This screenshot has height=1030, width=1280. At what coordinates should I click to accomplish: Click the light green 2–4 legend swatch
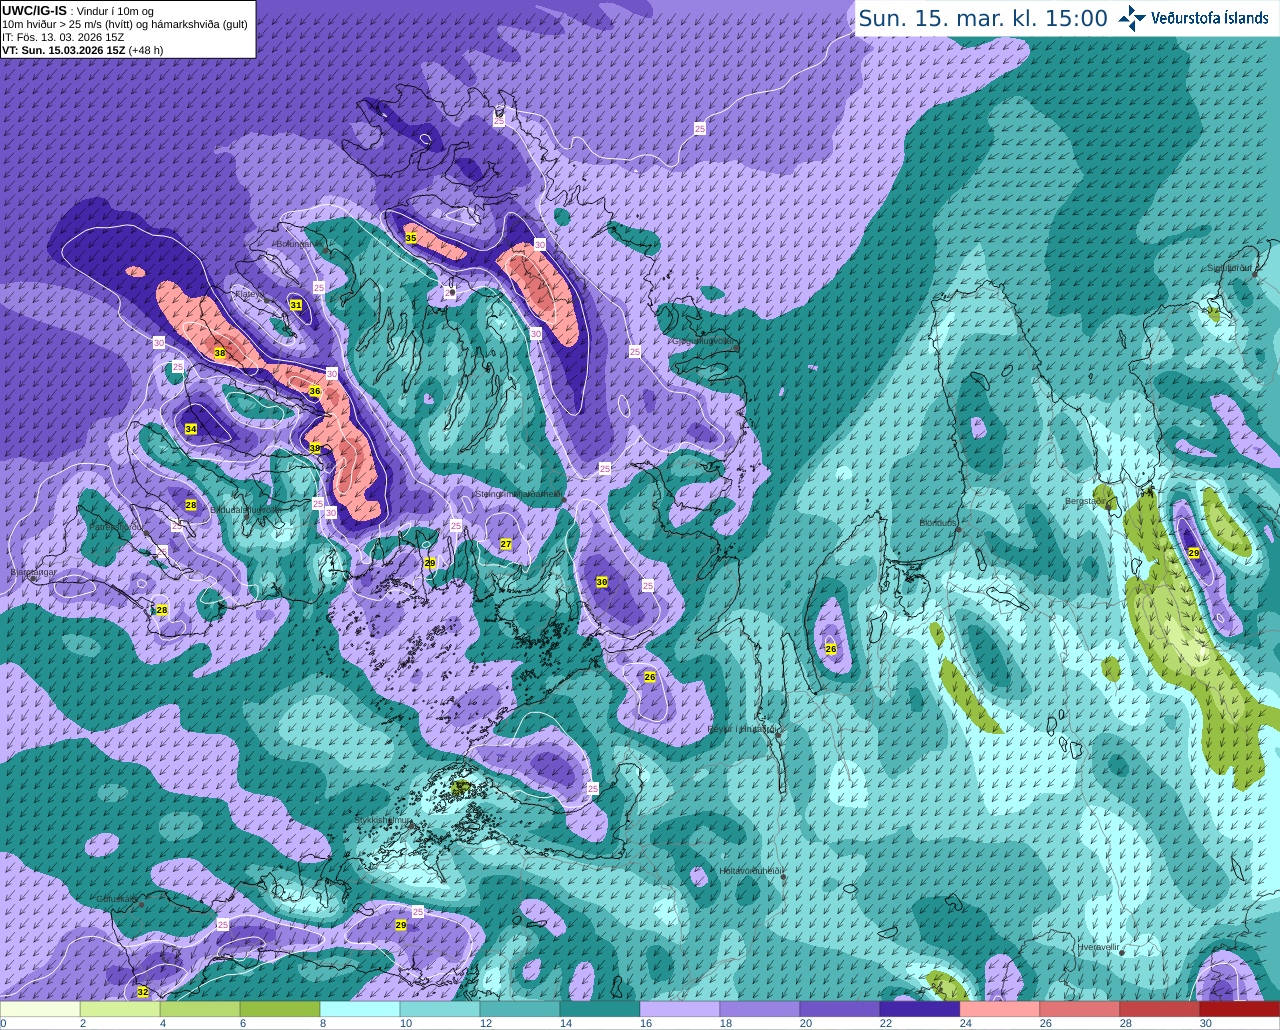point(120,1009)
